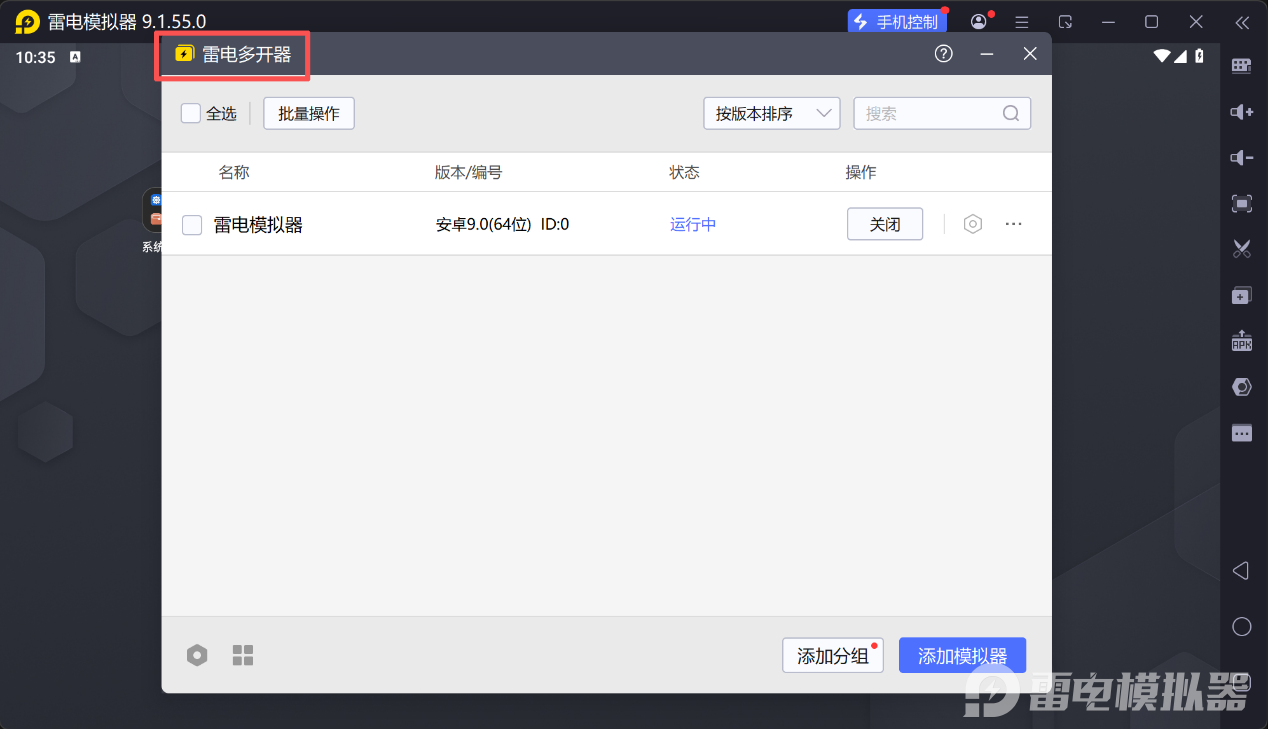Click the scissors screenshot icon
This screenshot has height=729, width=1268.
tap(1241, 249)
